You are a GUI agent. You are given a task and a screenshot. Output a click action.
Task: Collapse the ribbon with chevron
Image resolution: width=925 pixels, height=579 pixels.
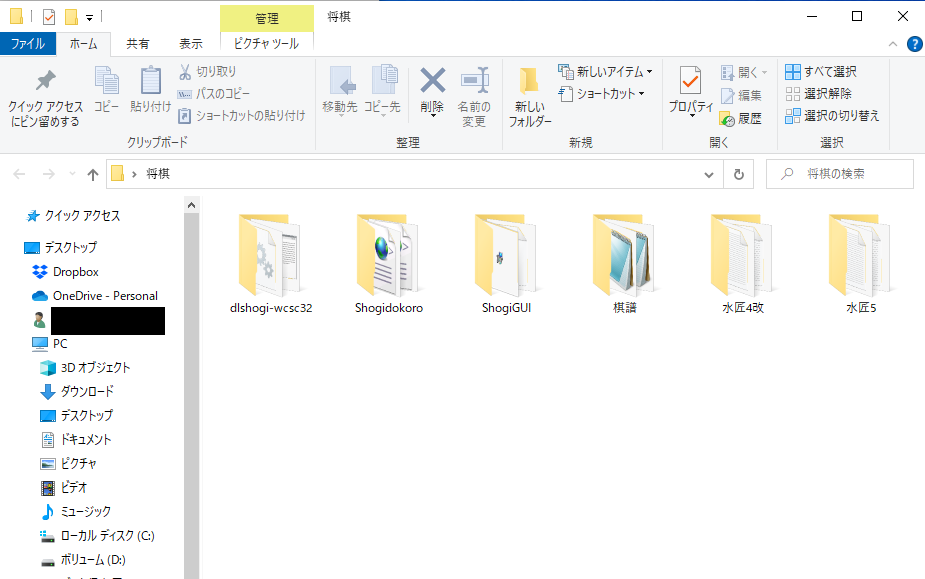(x=893, y=44)
